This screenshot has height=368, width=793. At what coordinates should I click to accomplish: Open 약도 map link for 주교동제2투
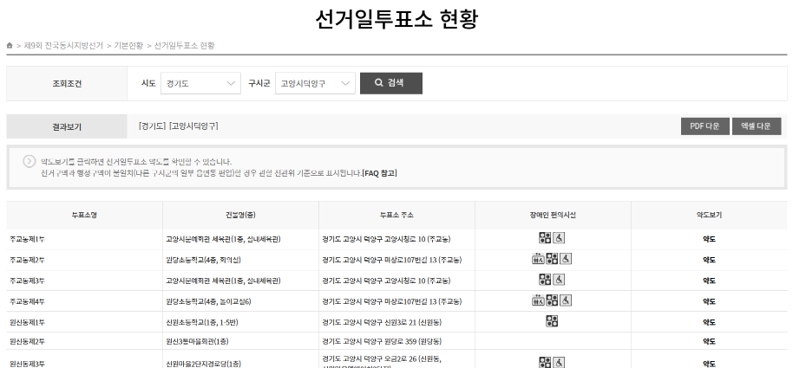coord(709,260)
